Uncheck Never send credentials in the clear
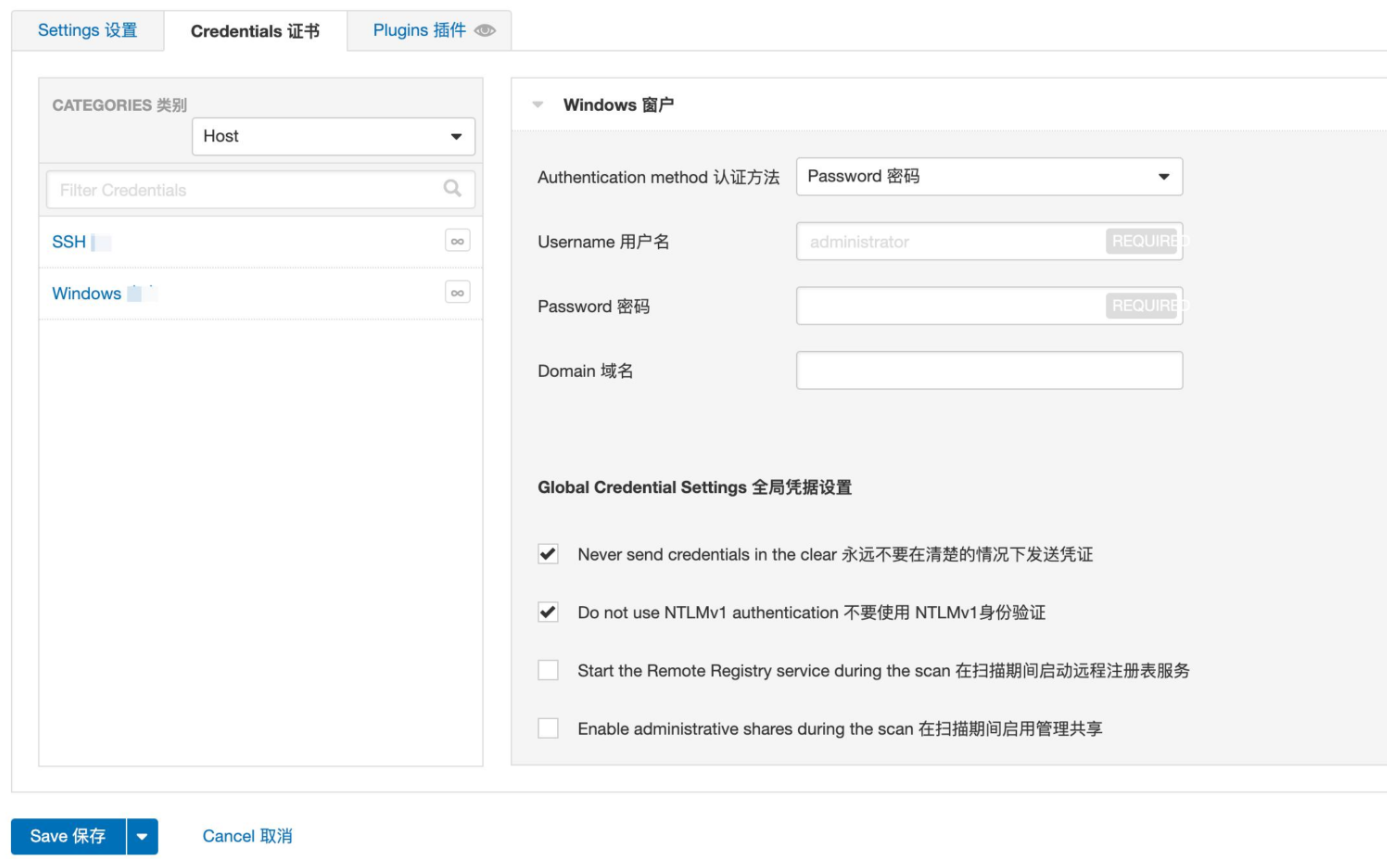1387x859 pixels. click(548, 554)
